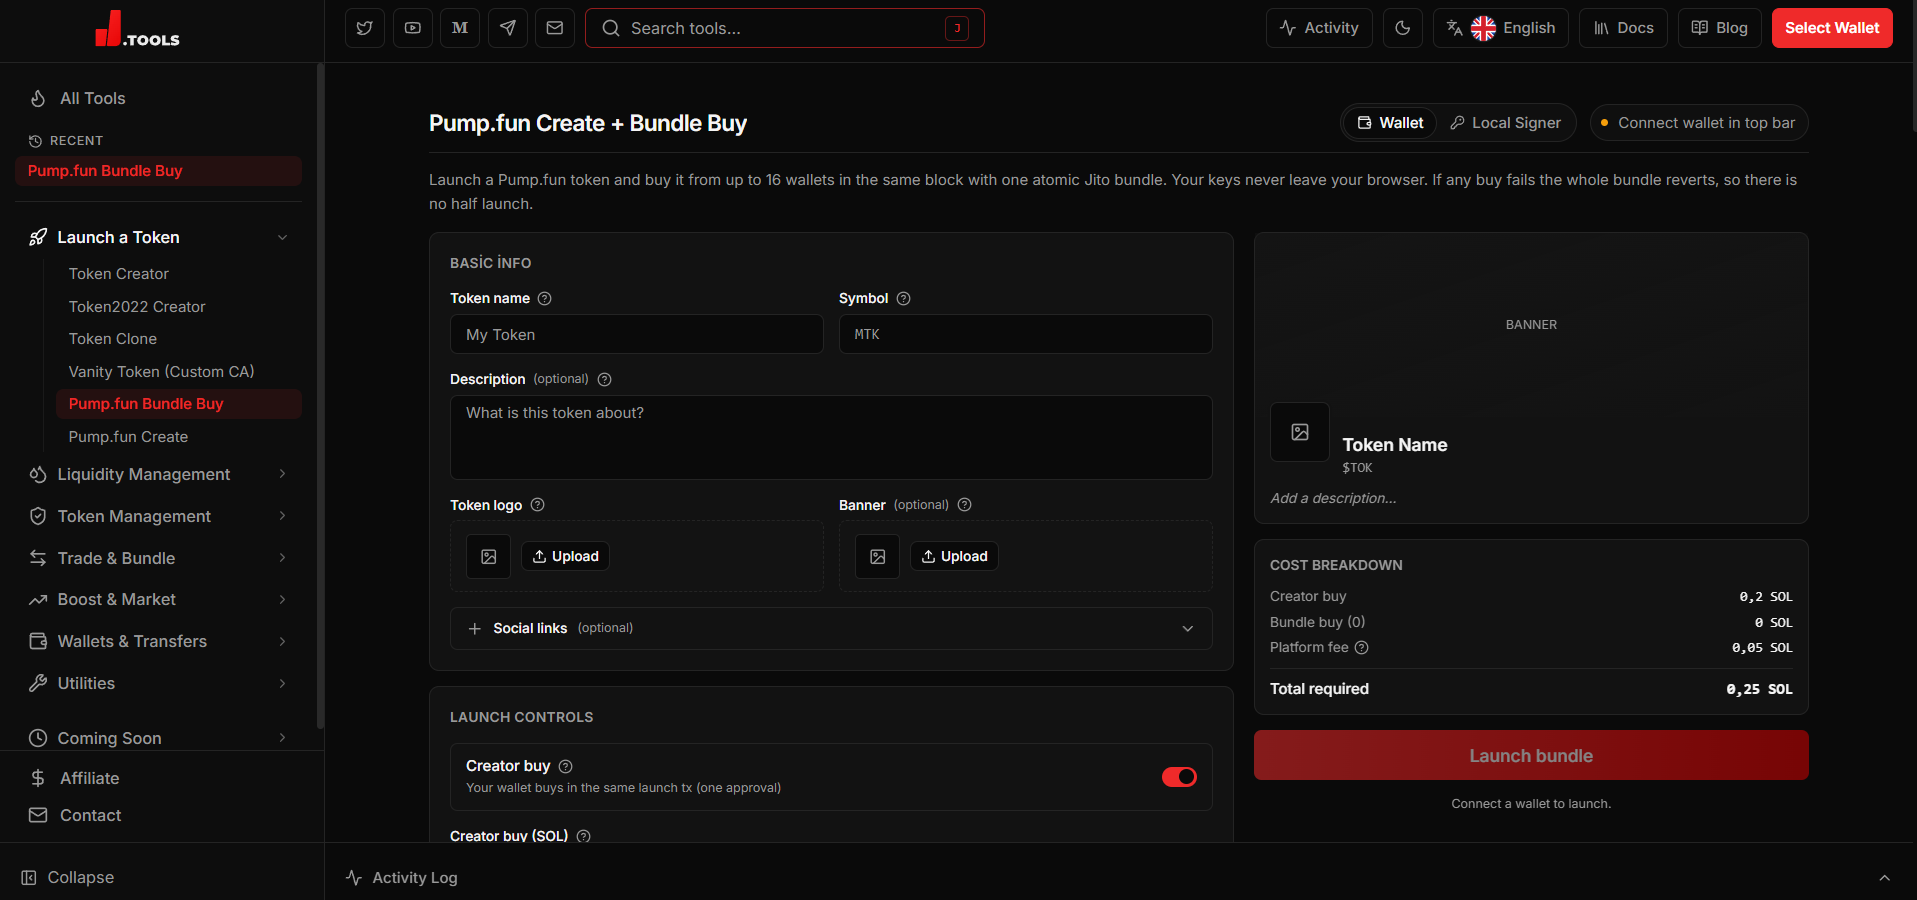The image size is (1917, 900).
Task: Click the Symbol input field
Action: (x=1025, y=334)
